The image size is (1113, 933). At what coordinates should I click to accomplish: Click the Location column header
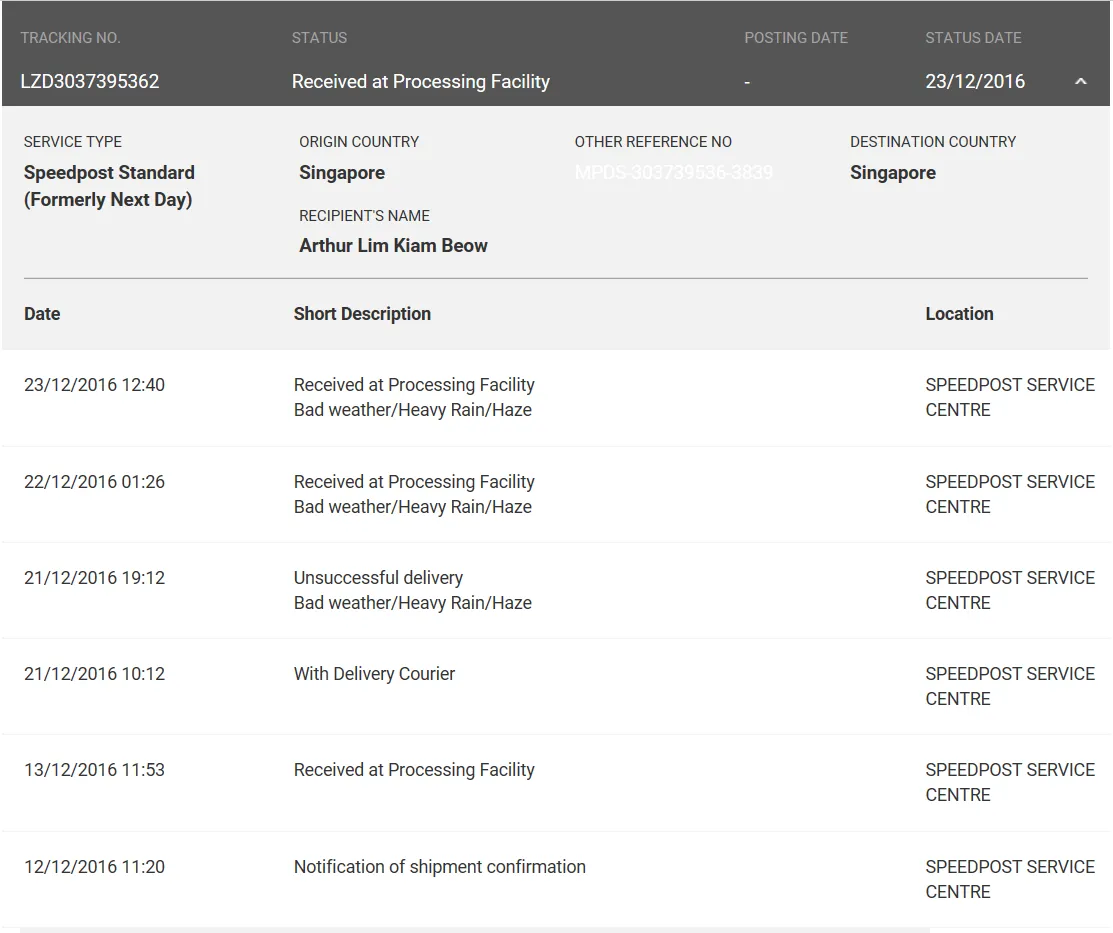coord(959,314)
